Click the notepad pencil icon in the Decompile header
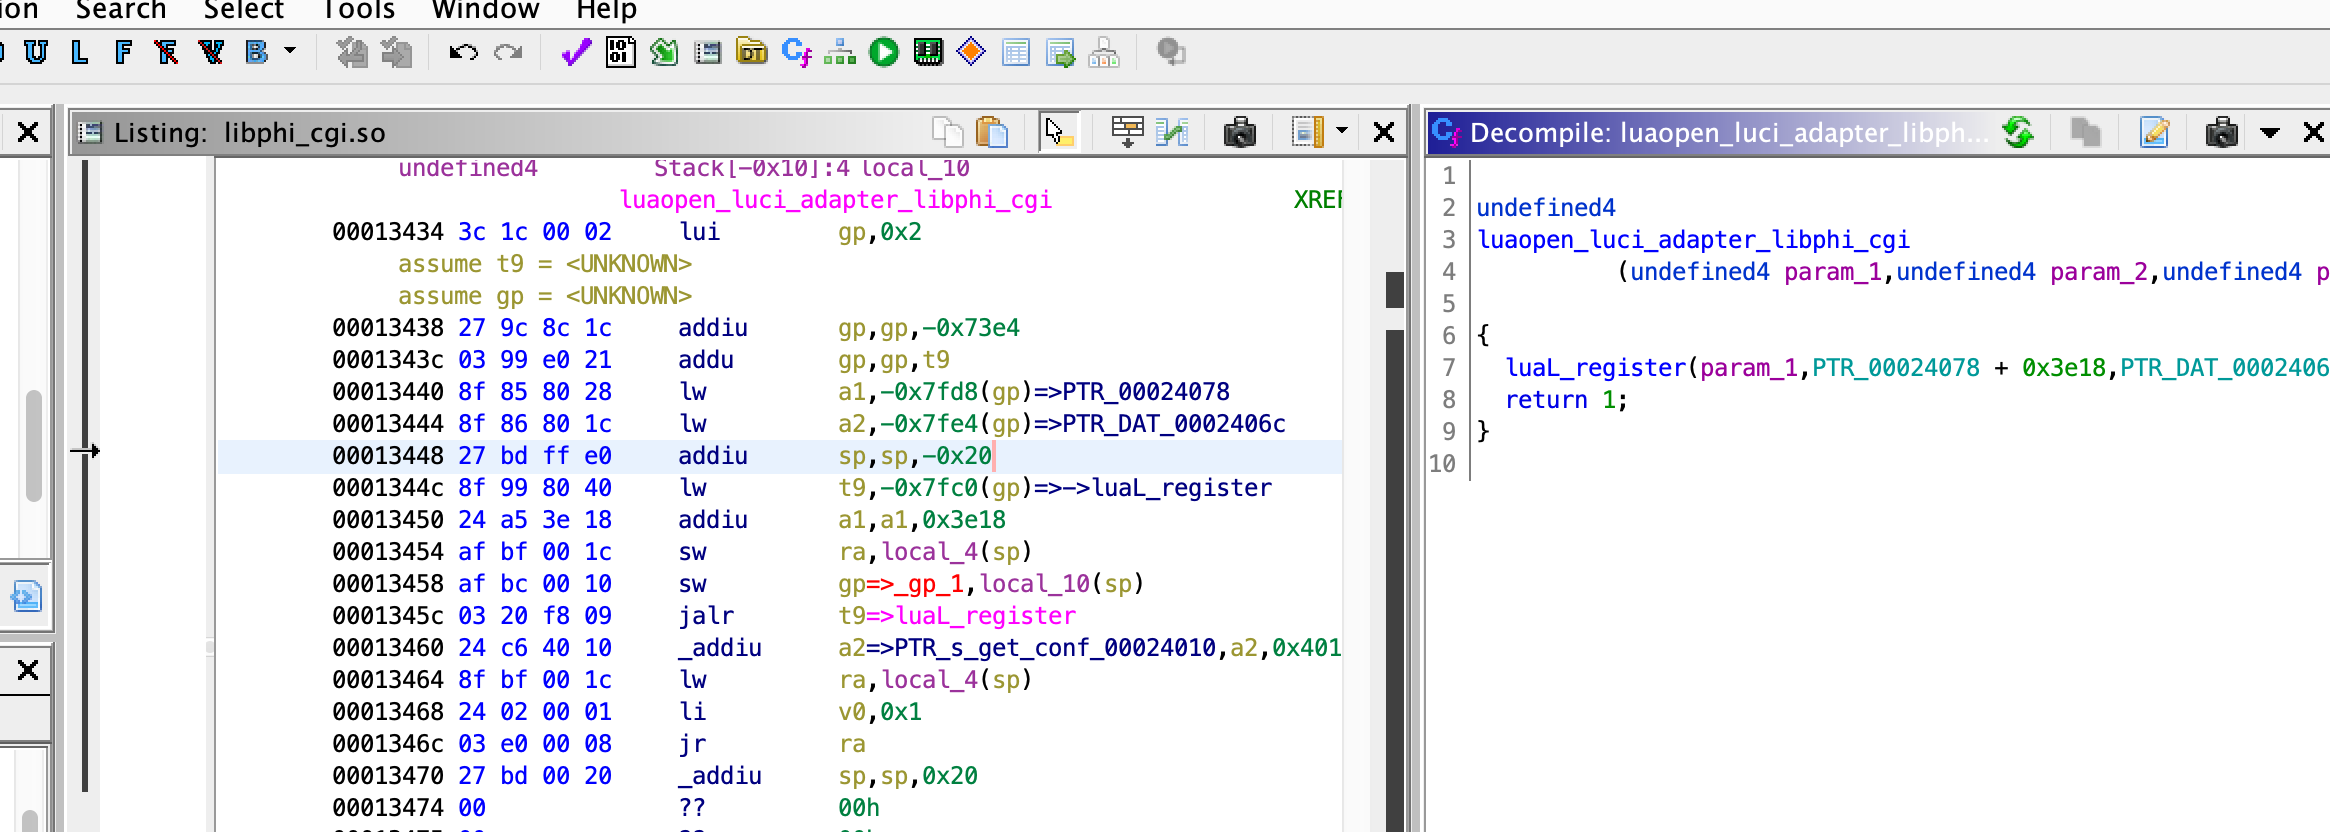 click(2154, 132)
